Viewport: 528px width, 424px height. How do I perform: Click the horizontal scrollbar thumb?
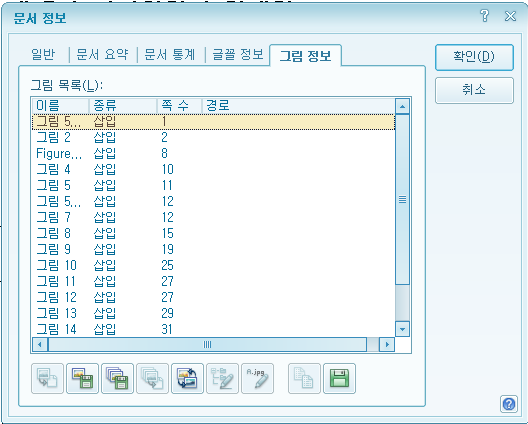pyautogui.click(x=207, y=345)
